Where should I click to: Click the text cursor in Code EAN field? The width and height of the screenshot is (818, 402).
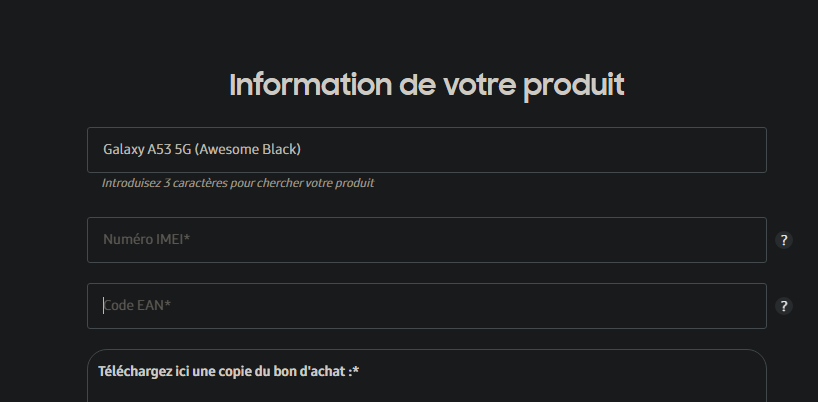(104, 306)
